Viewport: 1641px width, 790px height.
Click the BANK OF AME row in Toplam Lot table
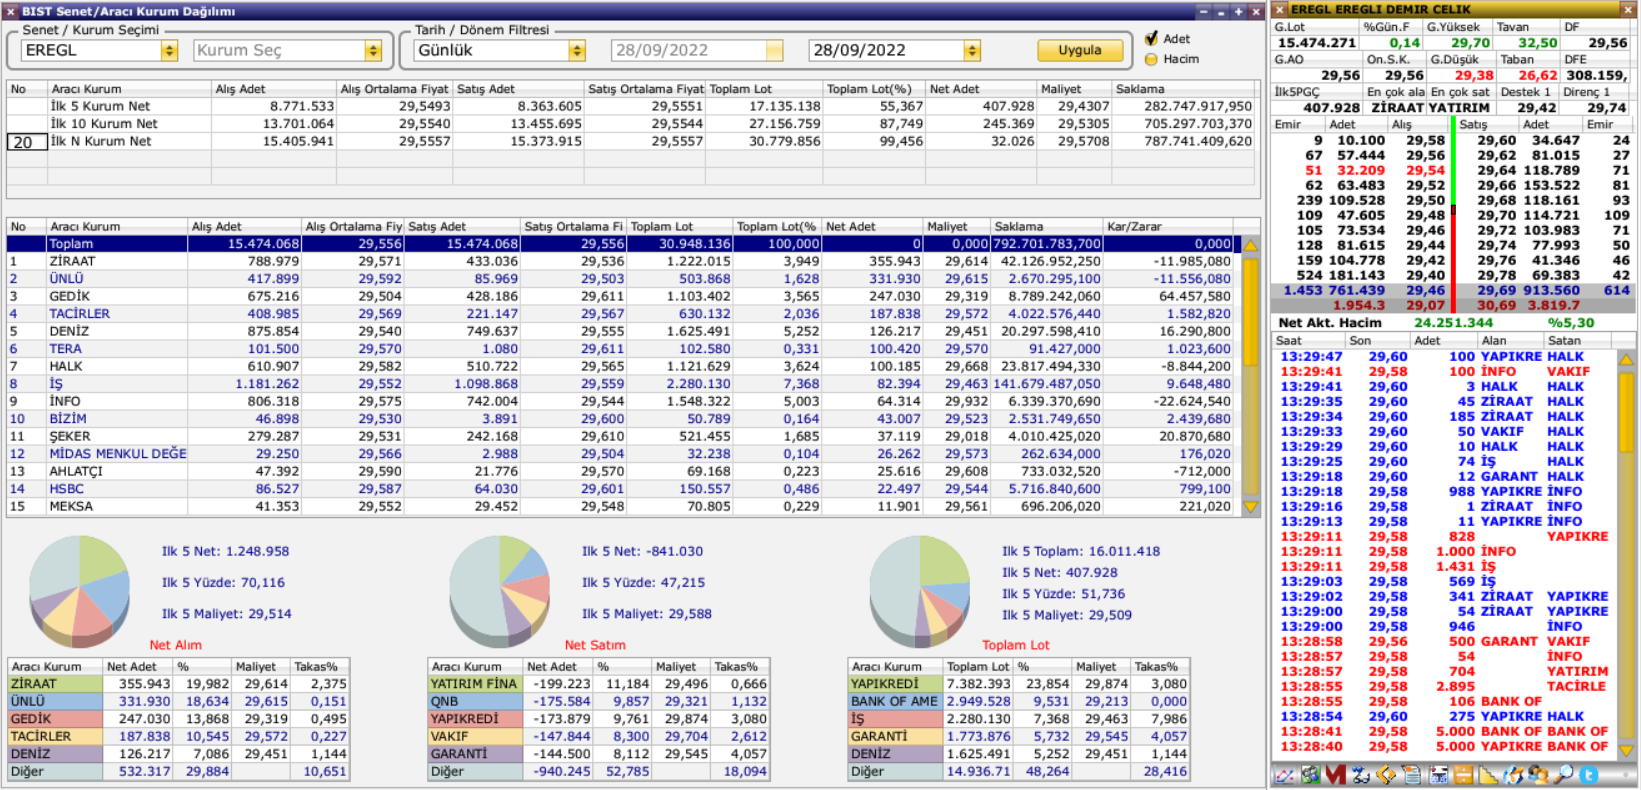click(x=1019, y=701)
